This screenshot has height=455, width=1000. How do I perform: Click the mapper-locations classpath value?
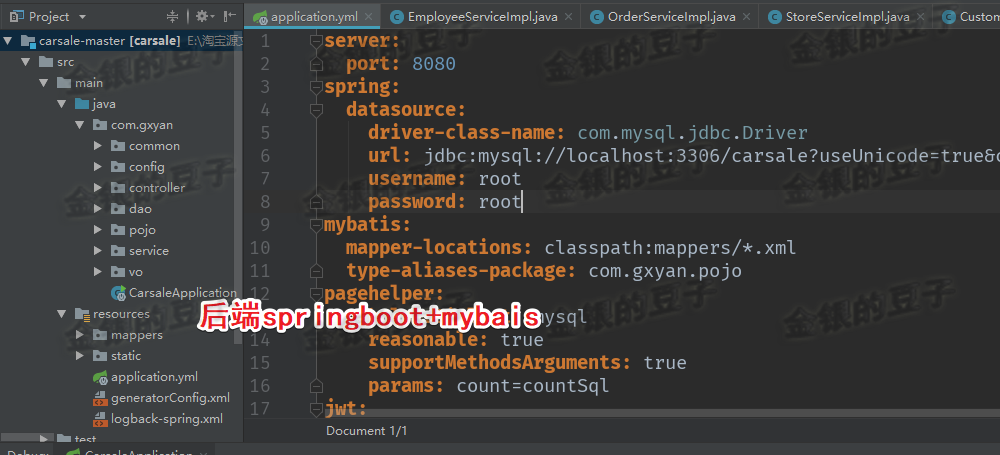tap(670, 248)
